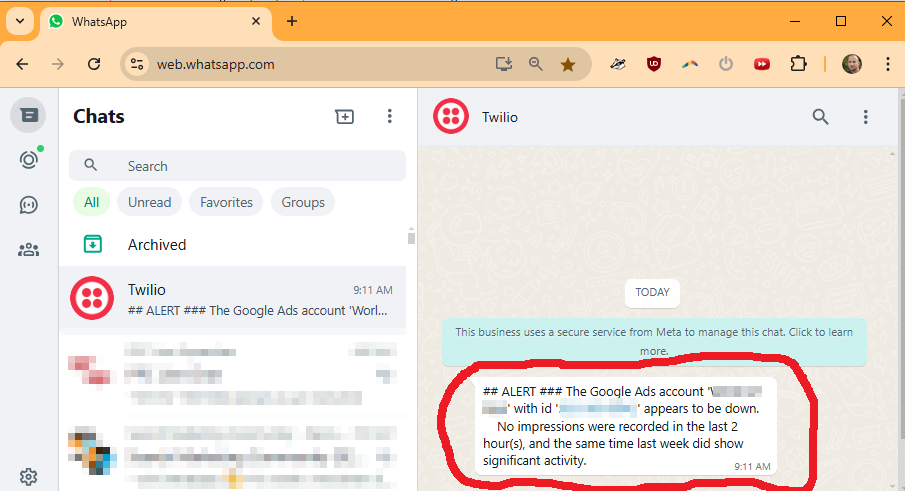Close the WhatsApp browser tab
Image resolution: width=905 pixels, height=491 pixels.
click(256, 21)
